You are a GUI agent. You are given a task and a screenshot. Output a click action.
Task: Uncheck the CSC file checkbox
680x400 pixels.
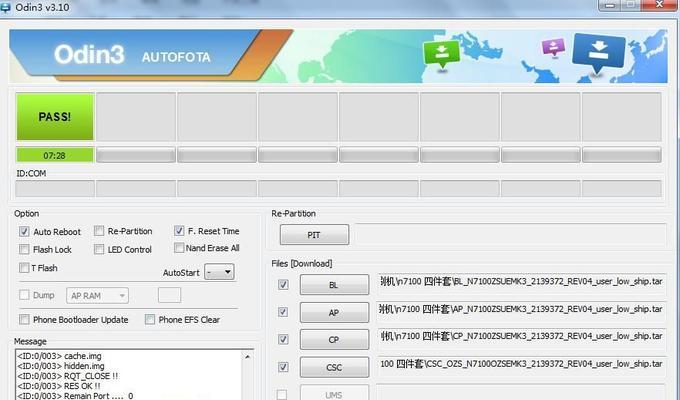tap(283, 367)
